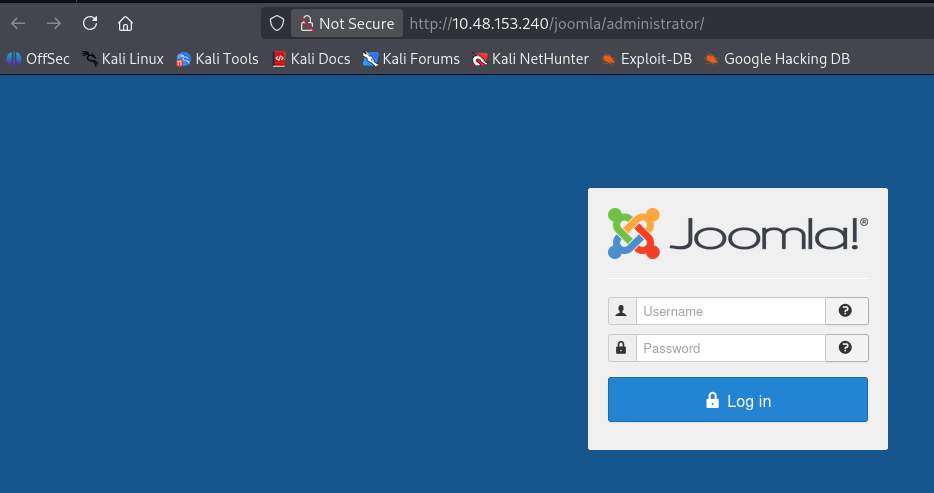
Task: Focus the Password input field
Action: pos(730,348)
